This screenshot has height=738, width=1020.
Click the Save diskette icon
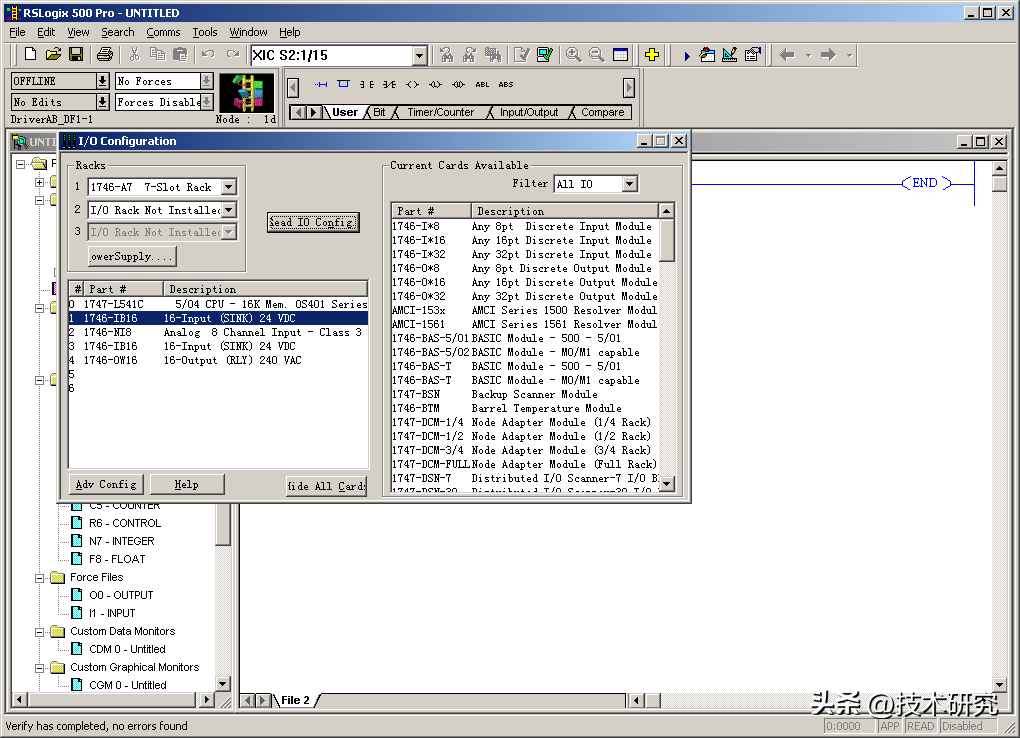75,55
